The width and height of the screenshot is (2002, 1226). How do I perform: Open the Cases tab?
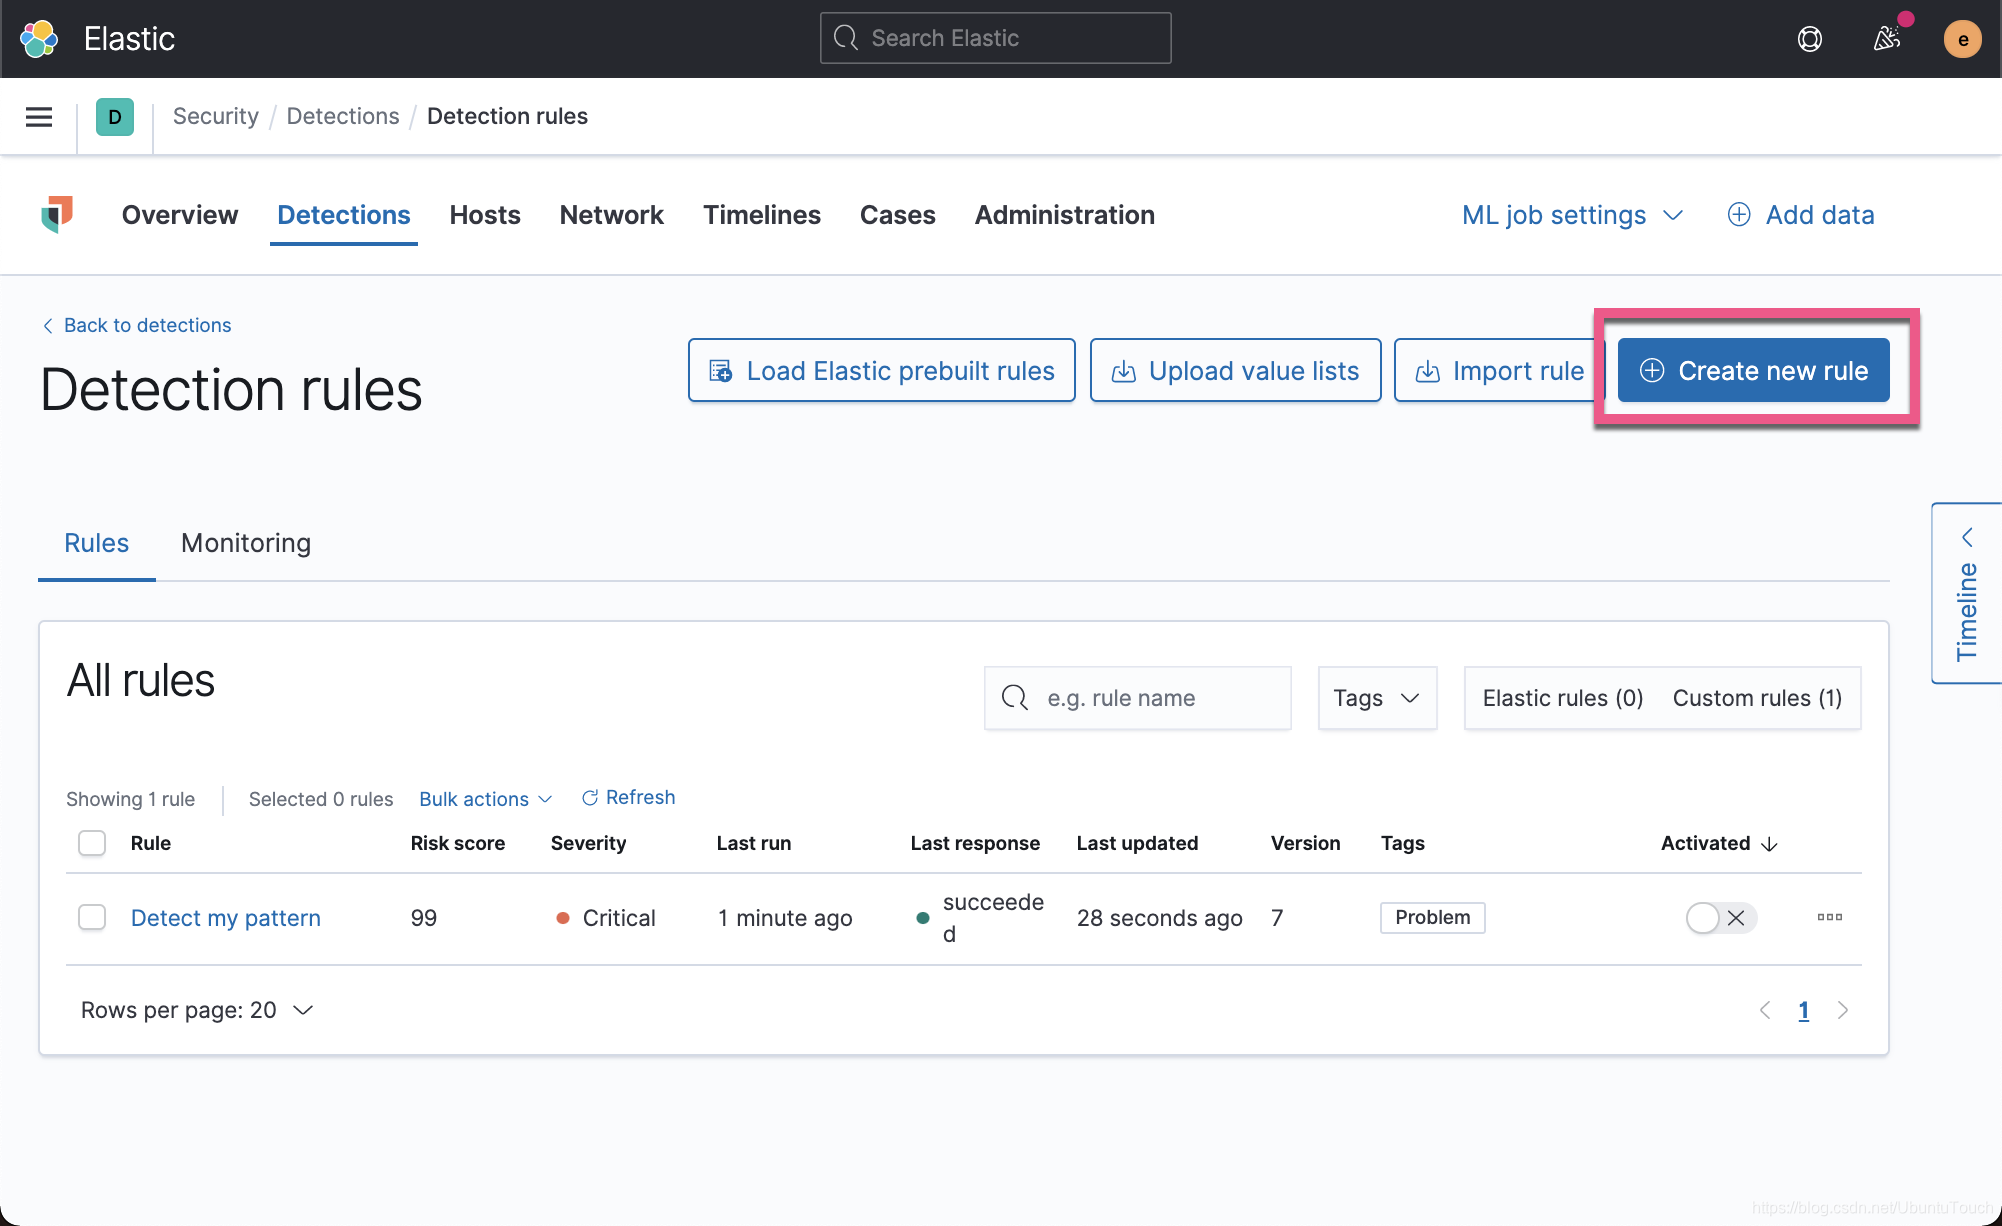pos(897,215)
